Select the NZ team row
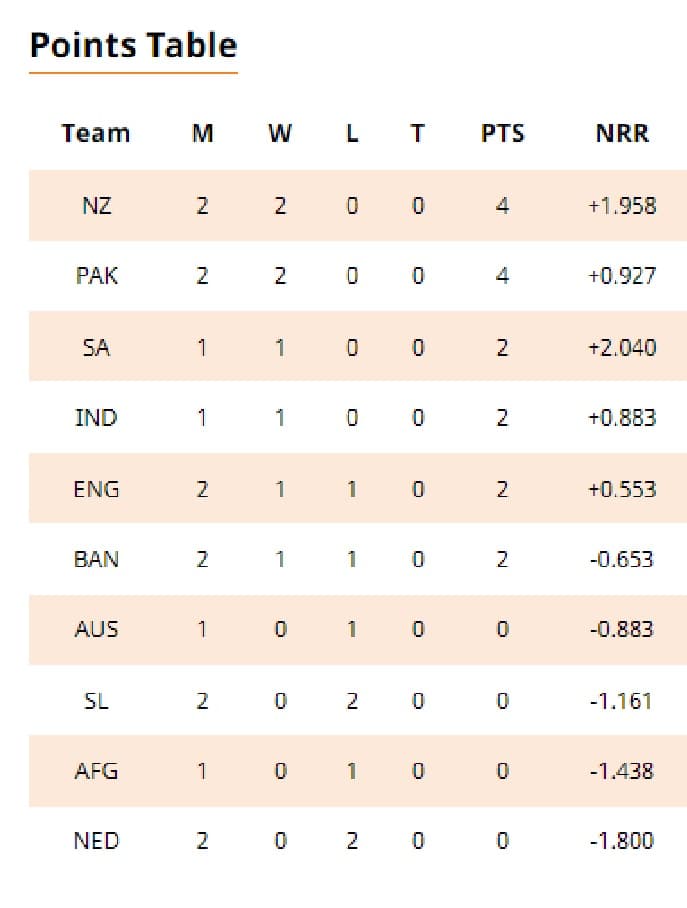Image resolution: width=687 pixels, height=908 pixels. pyautogui.click(x=96, y=206)
